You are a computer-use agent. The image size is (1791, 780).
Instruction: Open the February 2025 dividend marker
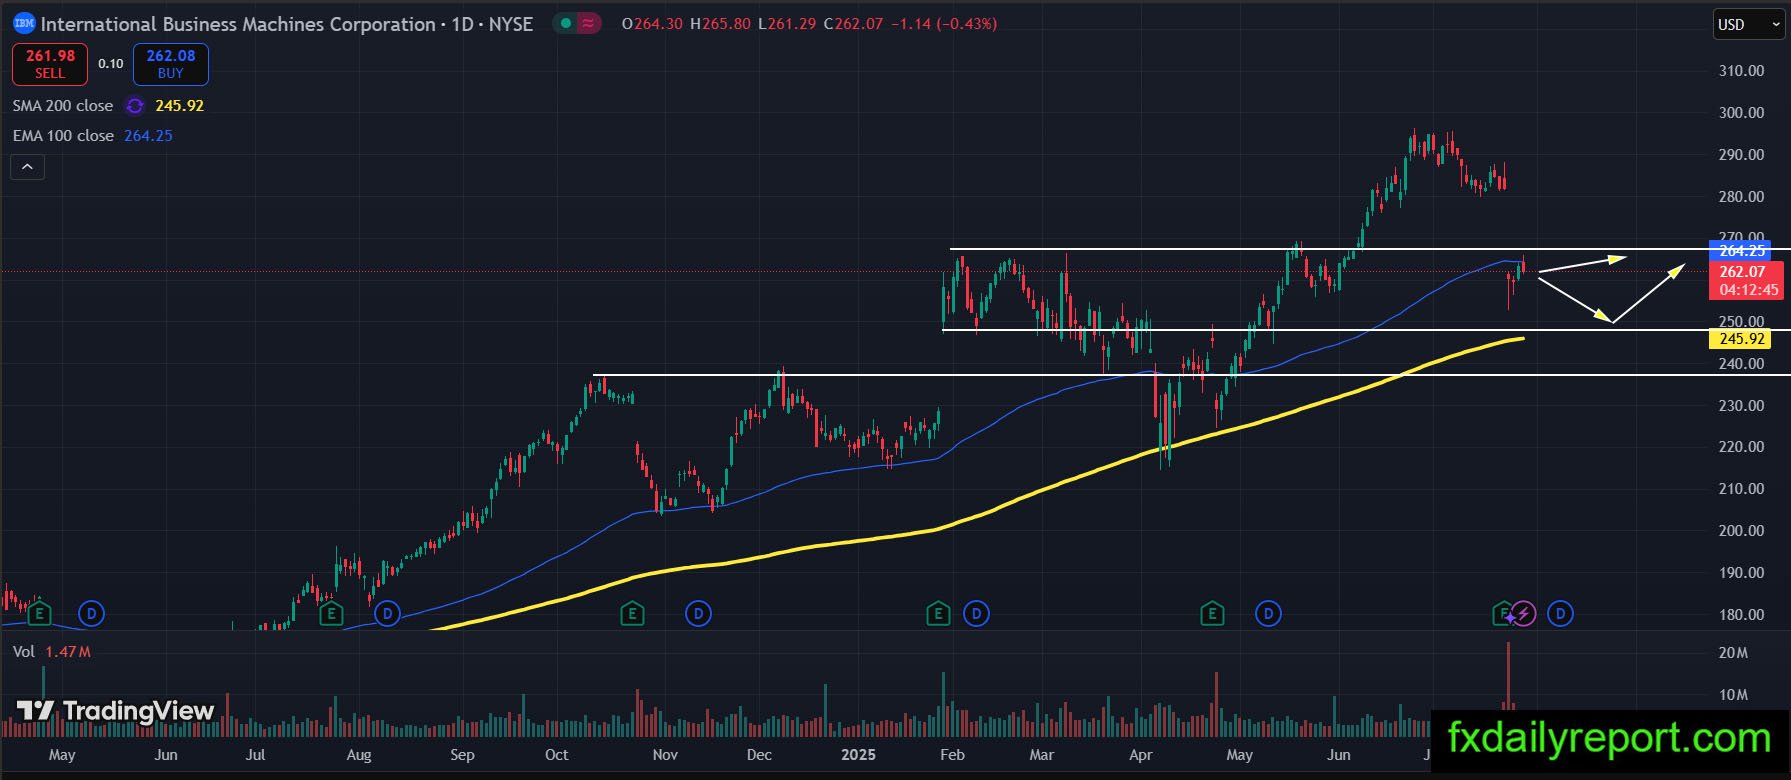click(977, 613)
